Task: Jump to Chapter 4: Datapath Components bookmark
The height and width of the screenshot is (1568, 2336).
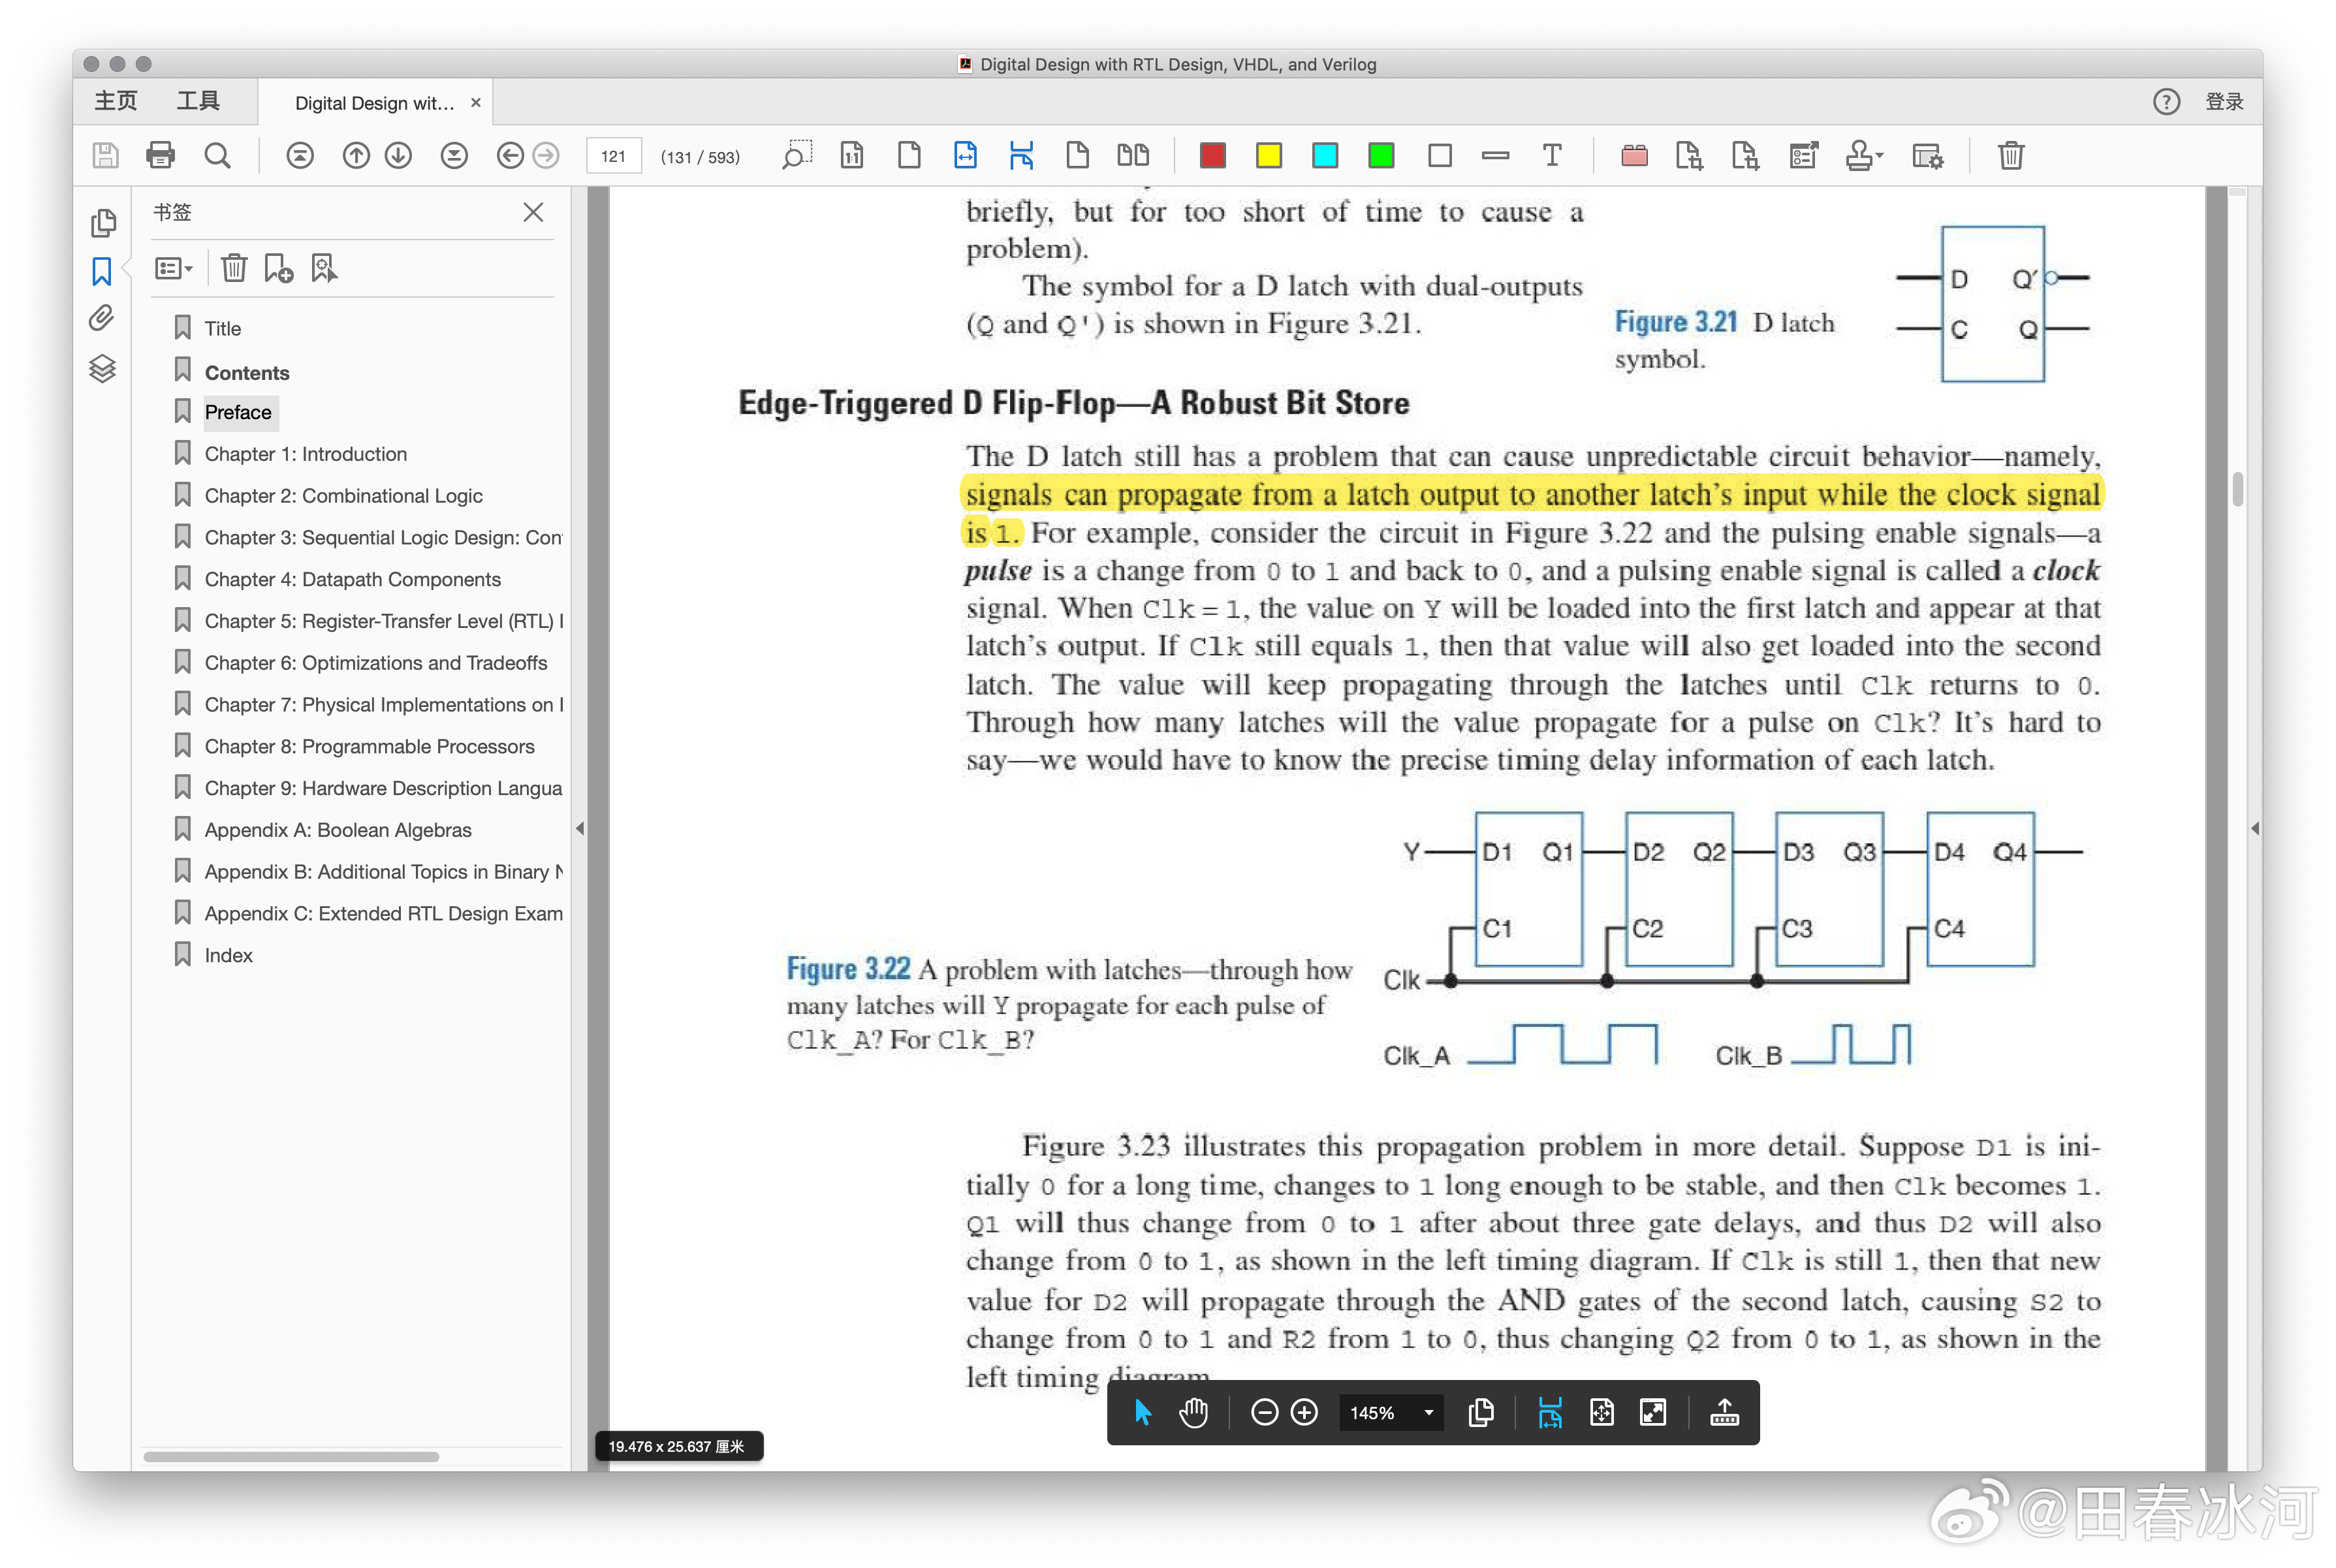Action: point(352,579)
